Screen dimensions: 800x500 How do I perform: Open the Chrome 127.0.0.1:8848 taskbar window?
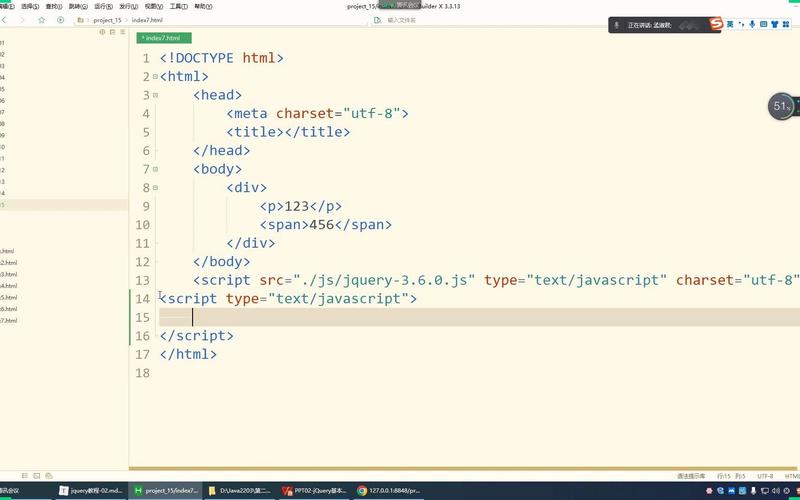point(389,490)
